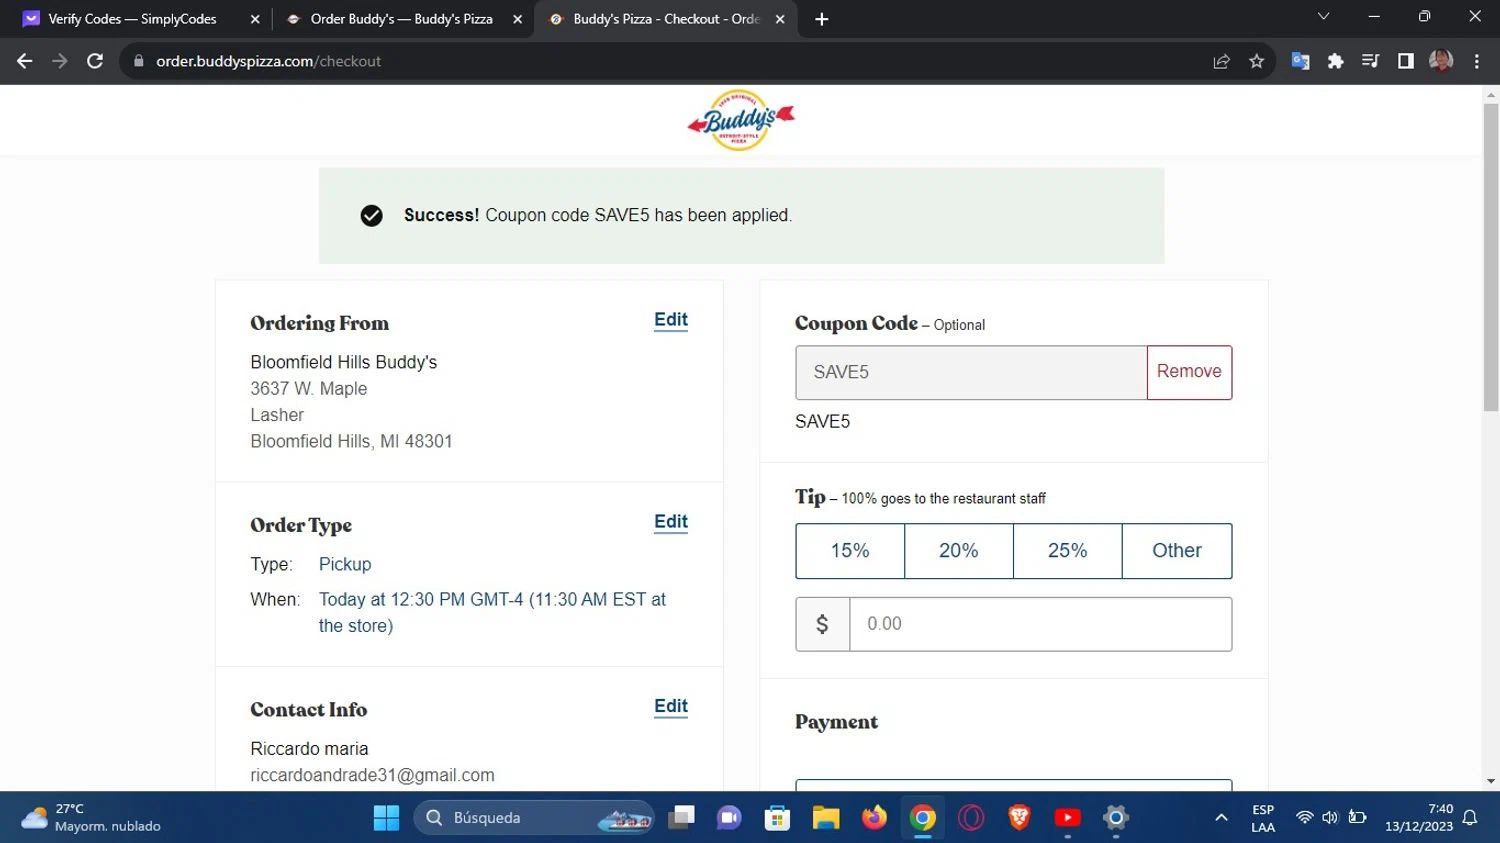
Task: Open YouTube app from taskbar
Action: tap(1067, 818)
